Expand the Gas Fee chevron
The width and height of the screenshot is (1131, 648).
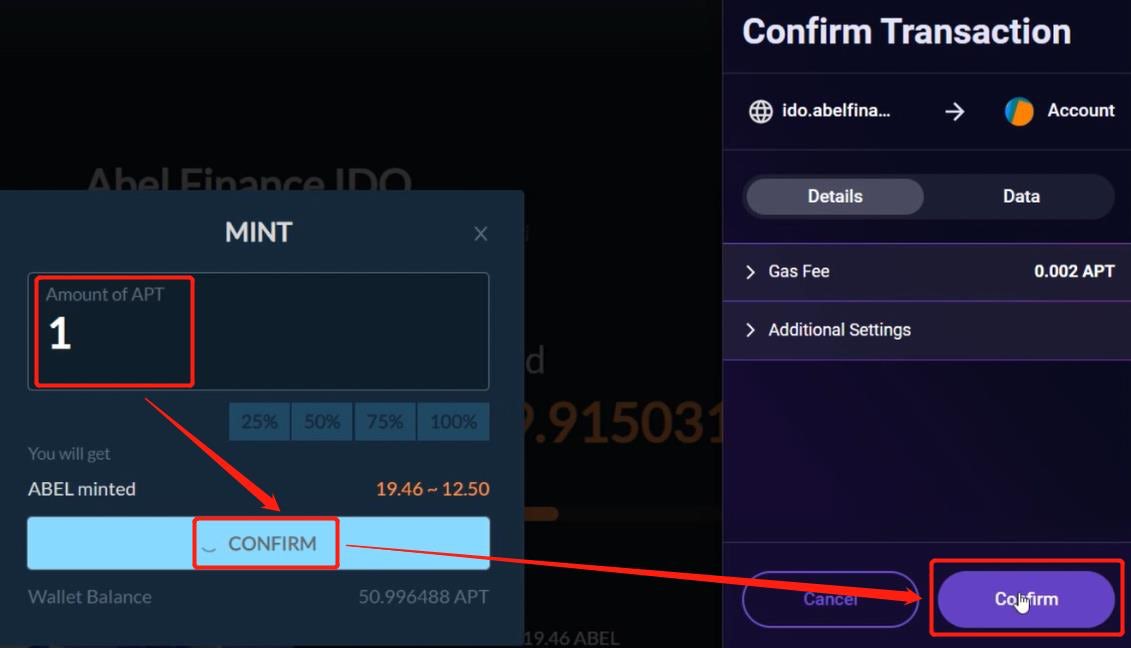(751, 272)
